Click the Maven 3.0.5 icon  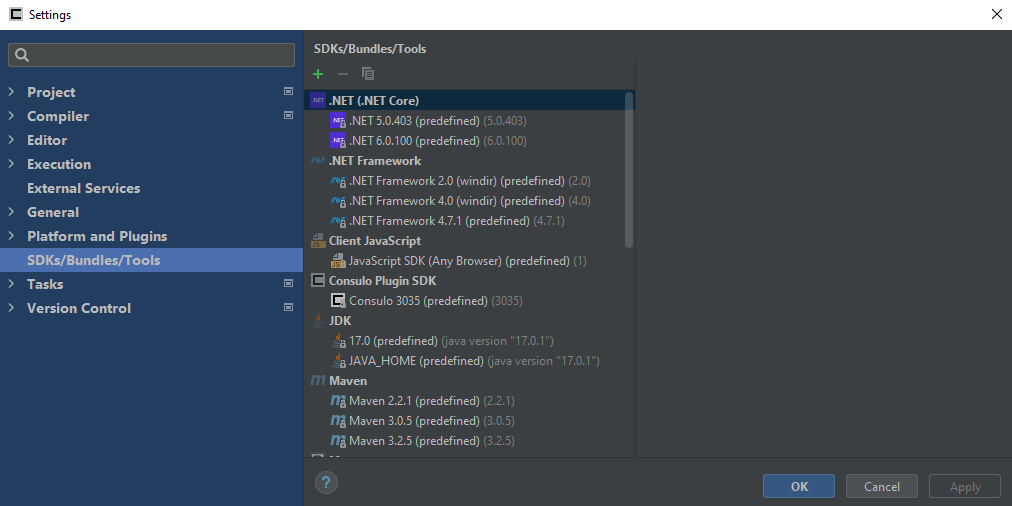(x=338, y=421)
